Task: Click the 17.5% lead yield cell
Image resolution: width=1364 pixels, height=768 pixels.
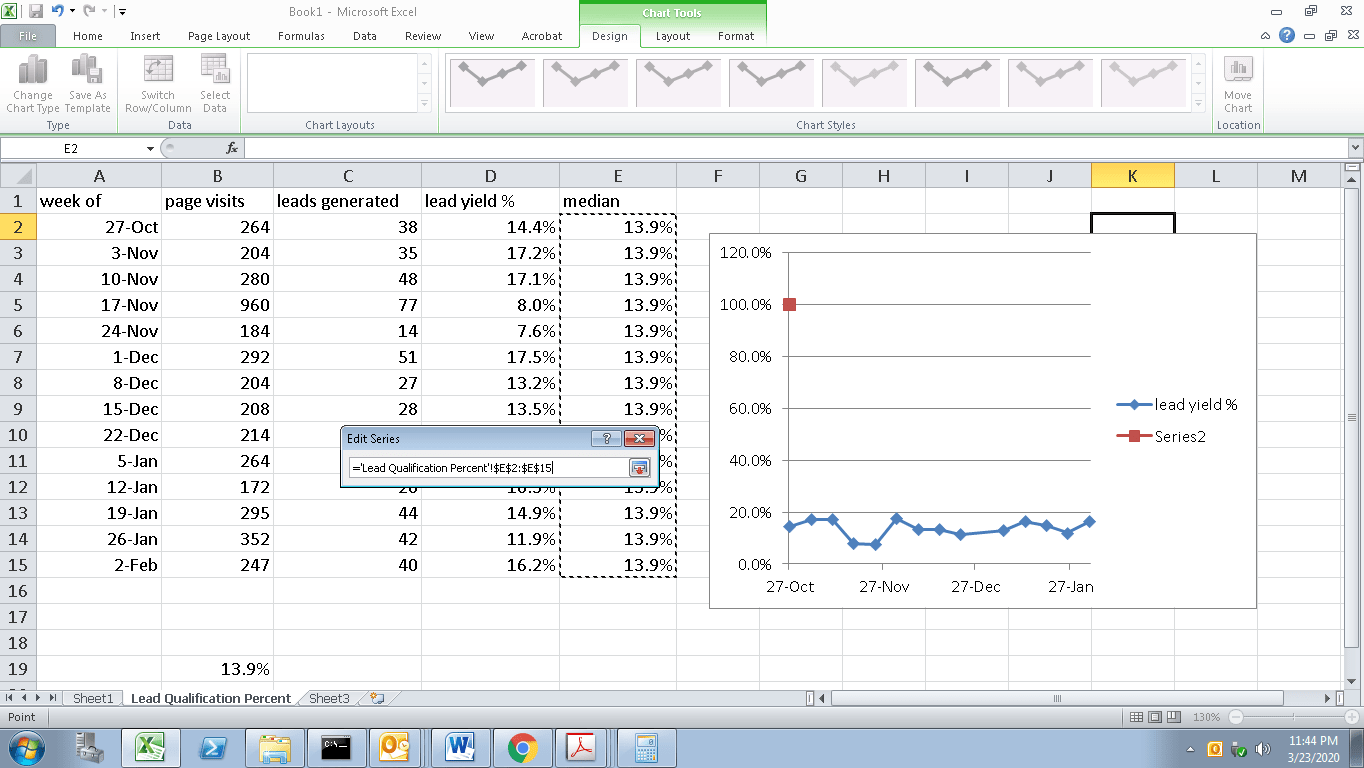Action: 490,357
